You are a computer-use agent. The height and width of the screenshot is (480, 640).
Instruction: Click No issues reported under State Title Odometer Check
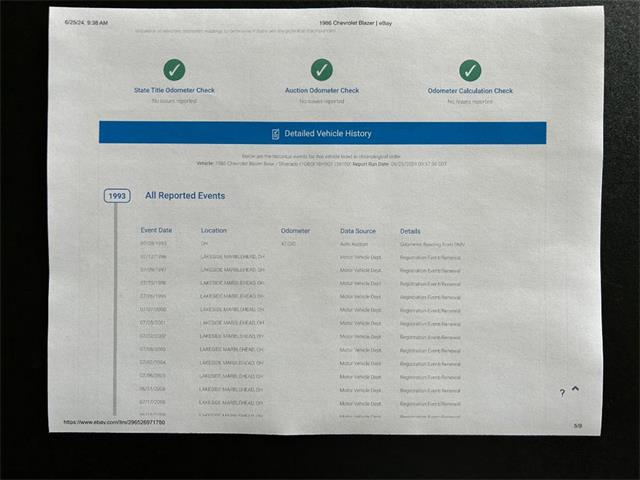(x=174, y=101)
